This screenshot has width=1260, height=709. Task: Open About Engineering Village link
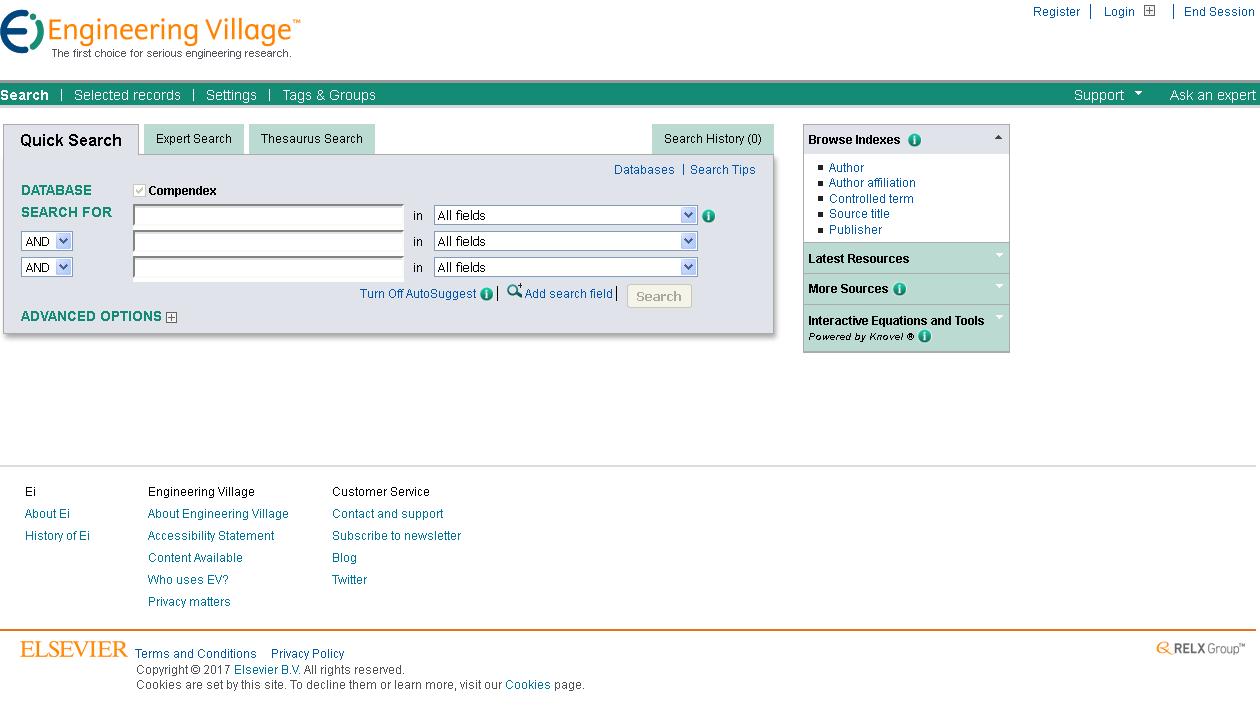pyautogui.click(x=218, y=514)
